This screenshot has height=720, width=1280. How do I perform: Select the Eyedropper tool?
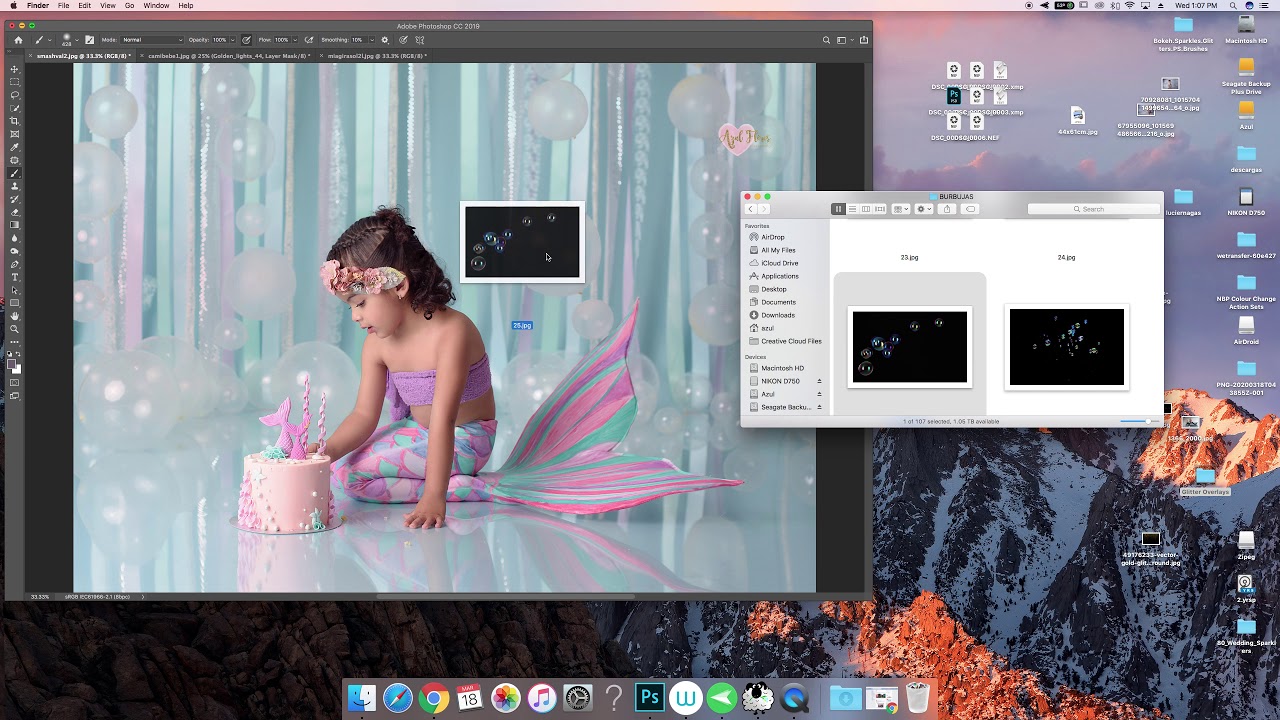15,146
